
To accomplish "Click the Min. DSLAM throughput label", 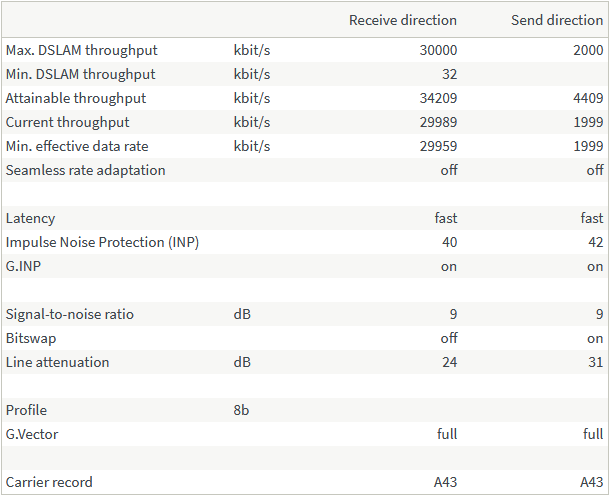I will click(80, 74).
